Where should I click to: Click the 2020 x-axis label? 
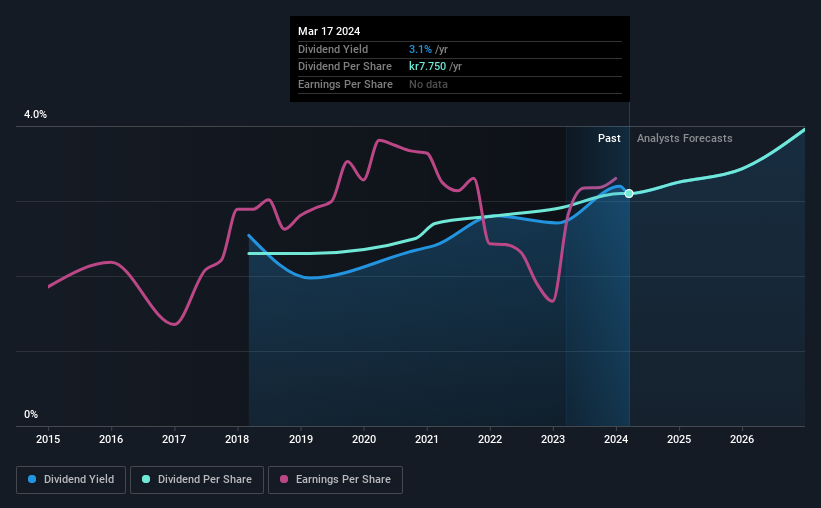364,439
